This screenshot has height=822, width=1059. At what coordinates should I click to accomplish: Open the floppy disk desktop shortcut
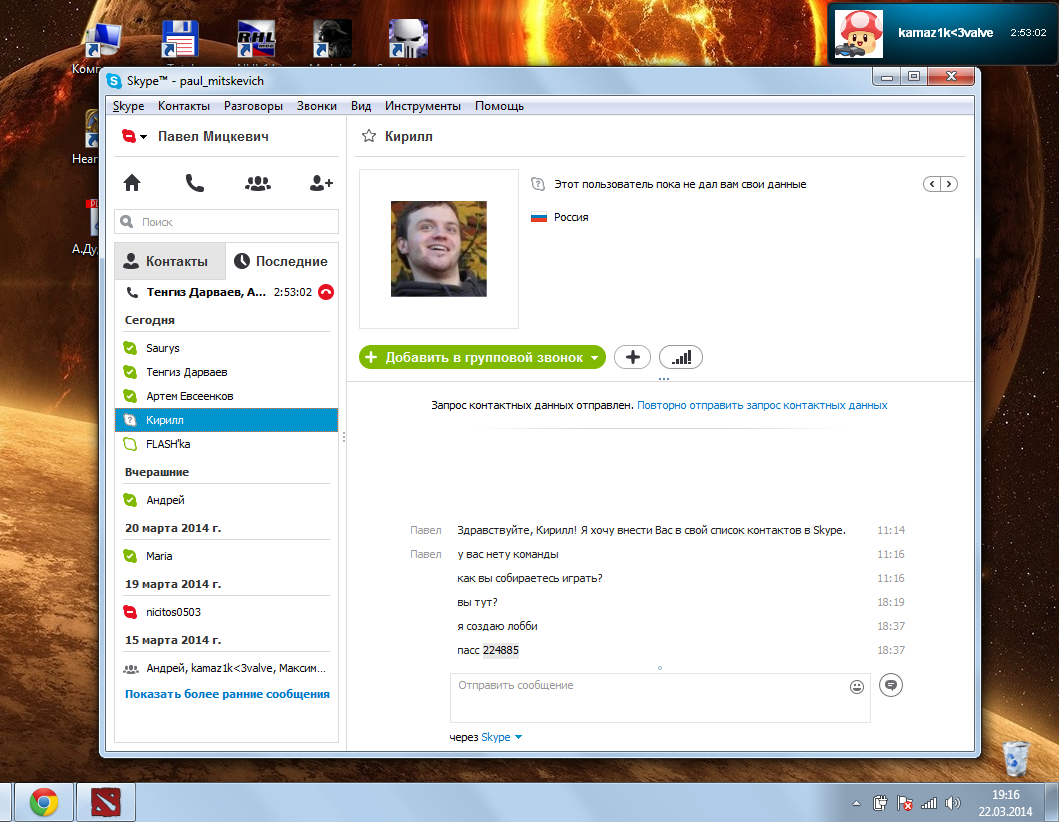coord(180,39)
